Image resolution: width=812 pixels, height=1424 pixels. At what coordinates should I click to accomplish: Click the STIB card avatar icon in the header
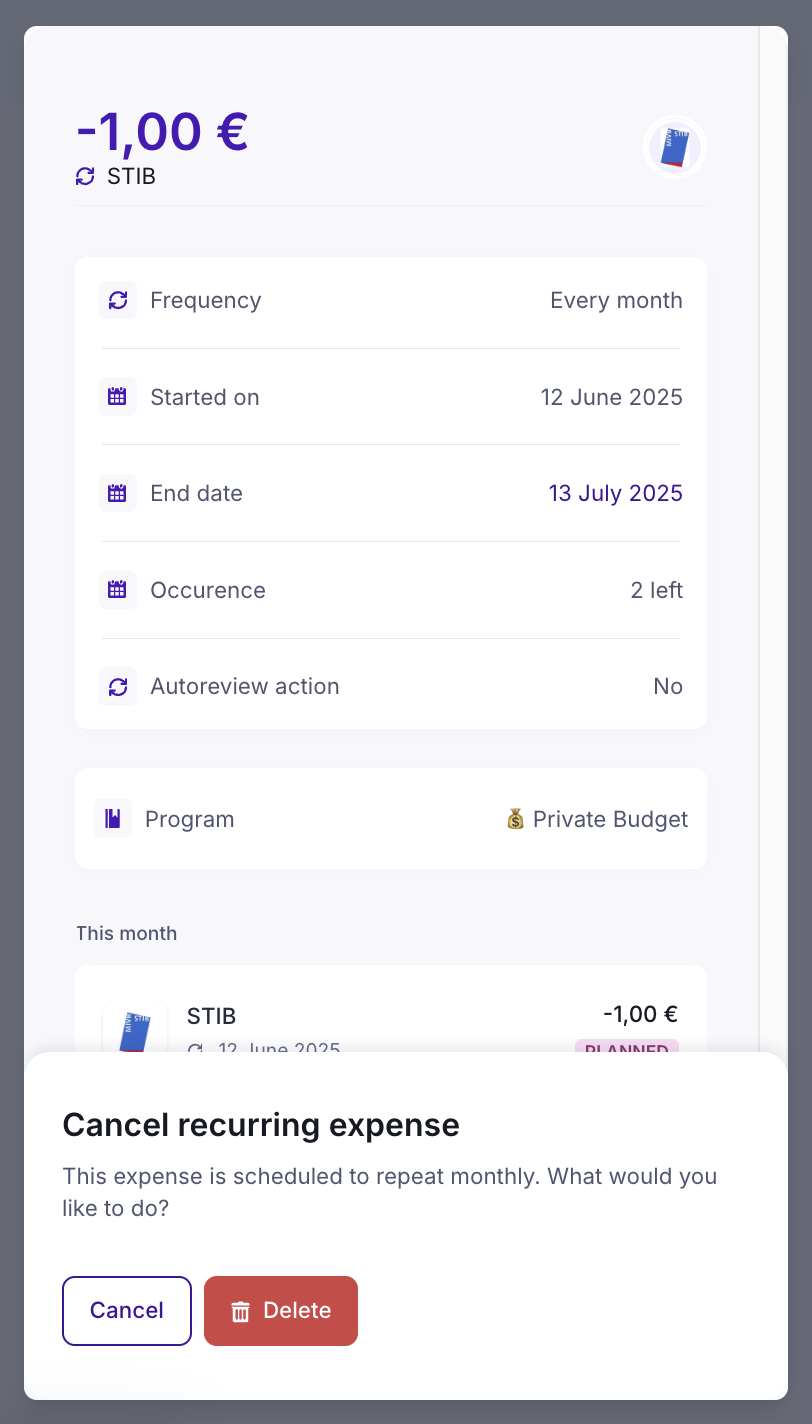coord(675,148)
